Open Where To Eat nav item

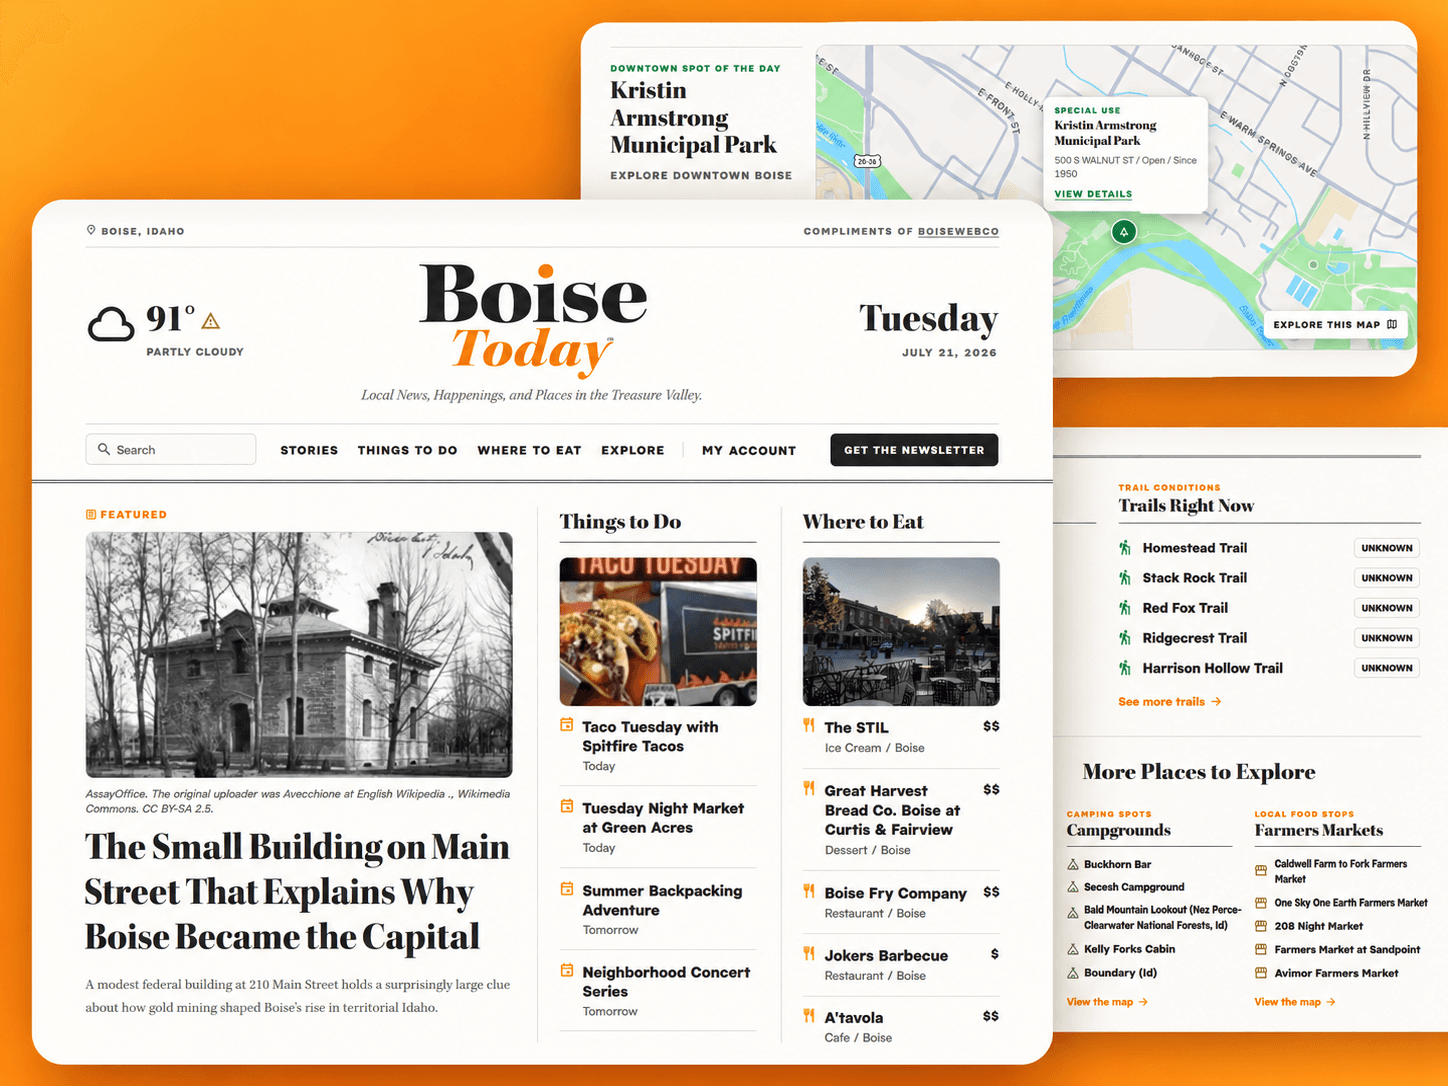point(529,450)
